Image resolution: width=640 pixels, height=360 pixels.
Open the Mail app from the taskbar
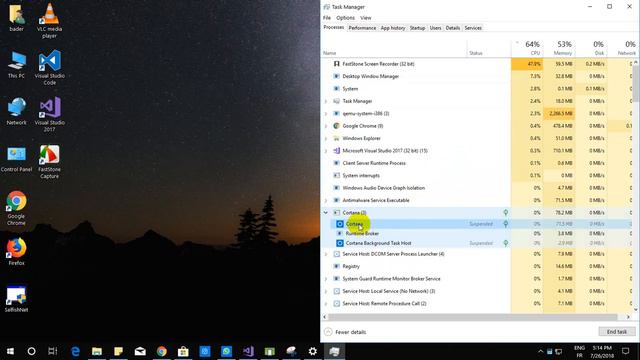140,351
